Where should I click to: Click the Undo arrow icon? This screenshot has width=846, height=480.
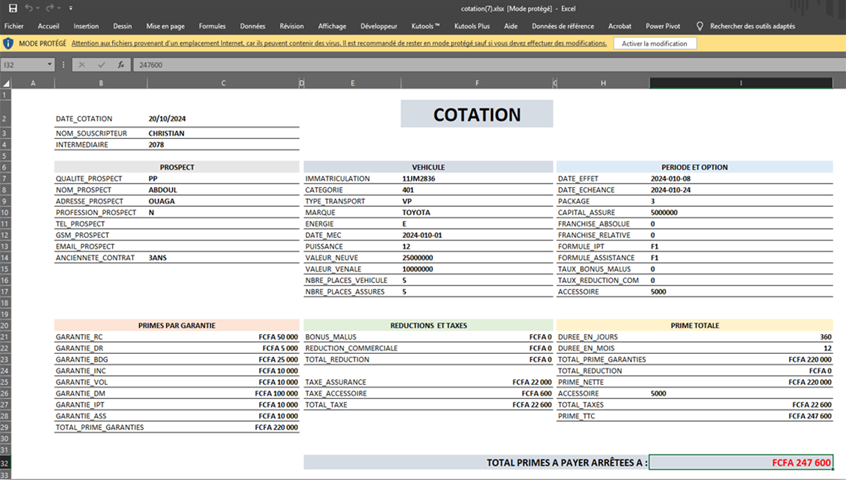tap(30, 7)
